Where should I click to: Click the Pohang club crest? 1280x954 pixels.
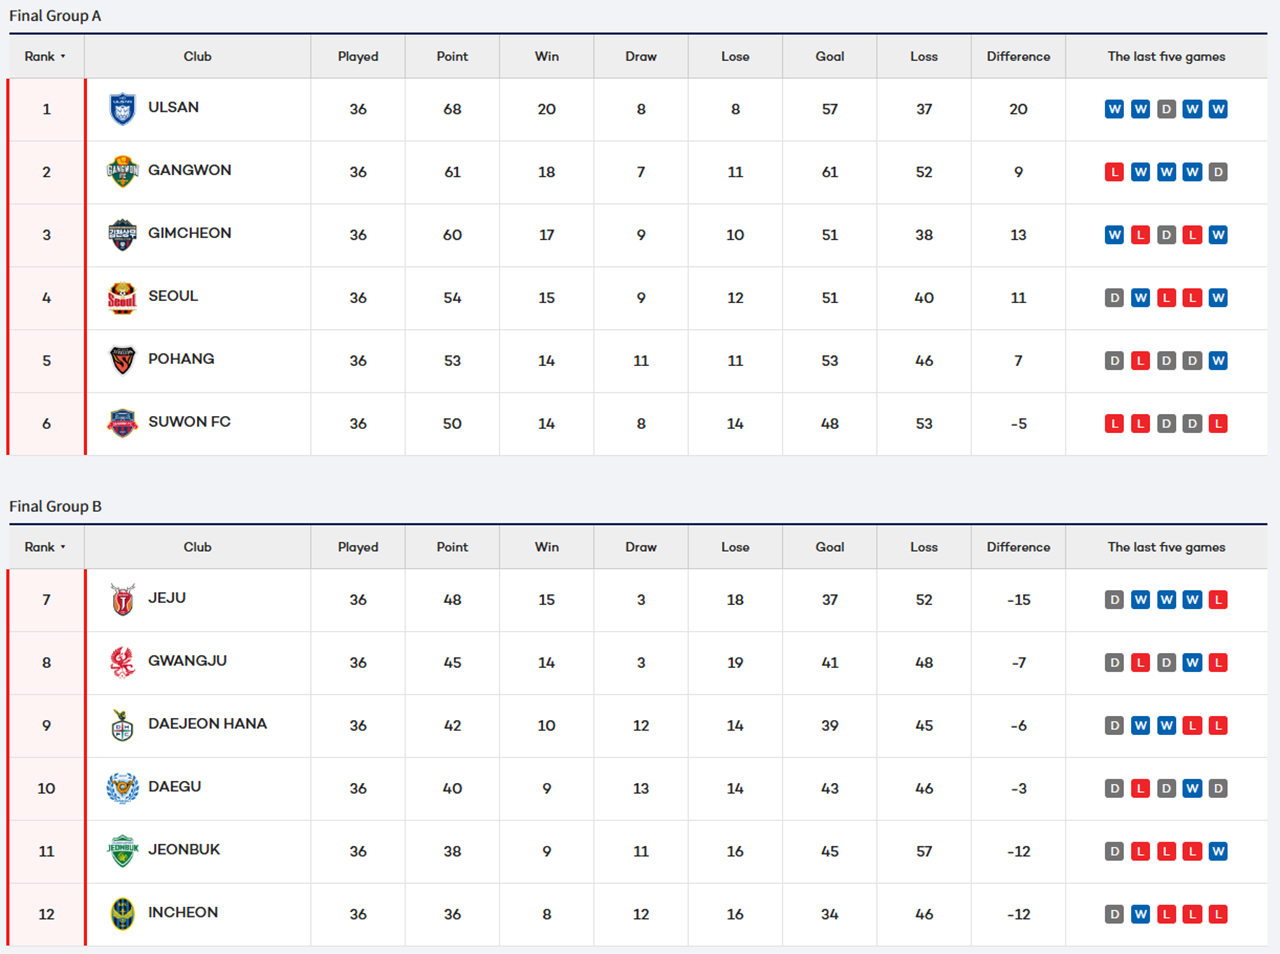click(x=122, y=361)
